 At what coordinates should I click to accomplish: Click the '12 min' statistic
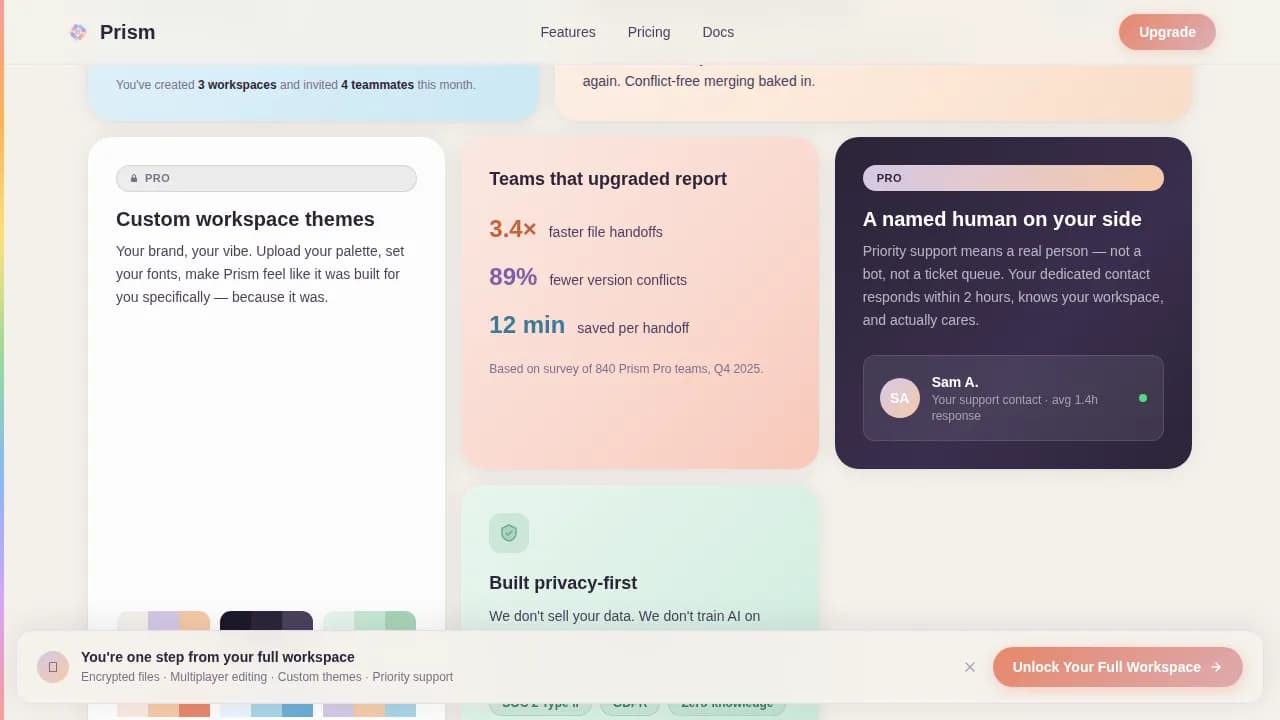[527, 325]
